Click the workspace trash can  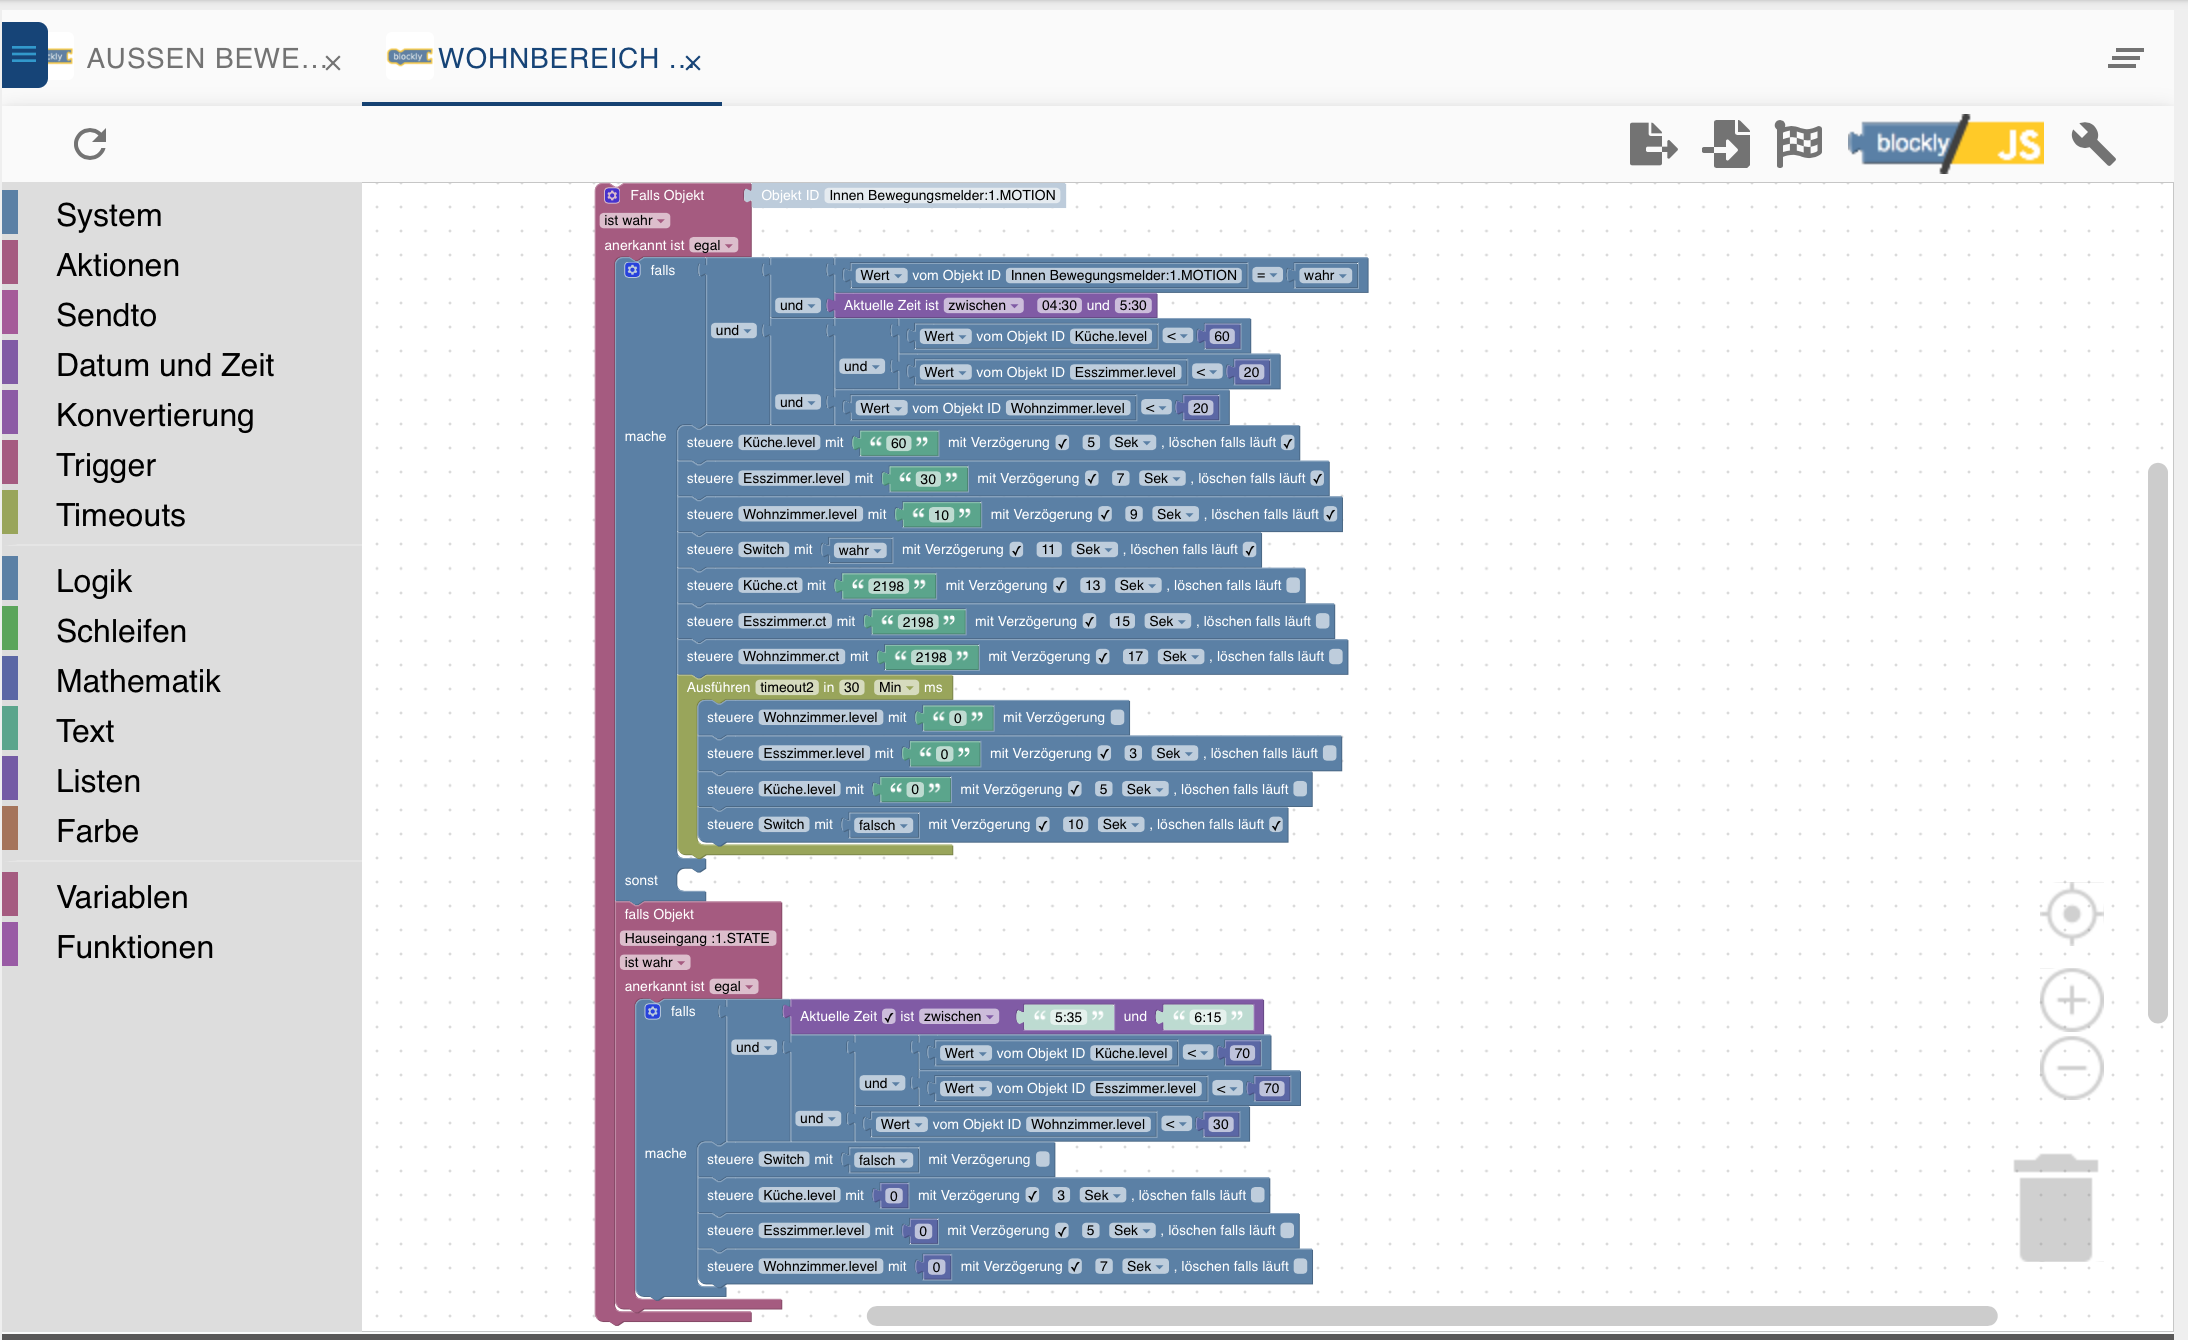[2055, 1208]
